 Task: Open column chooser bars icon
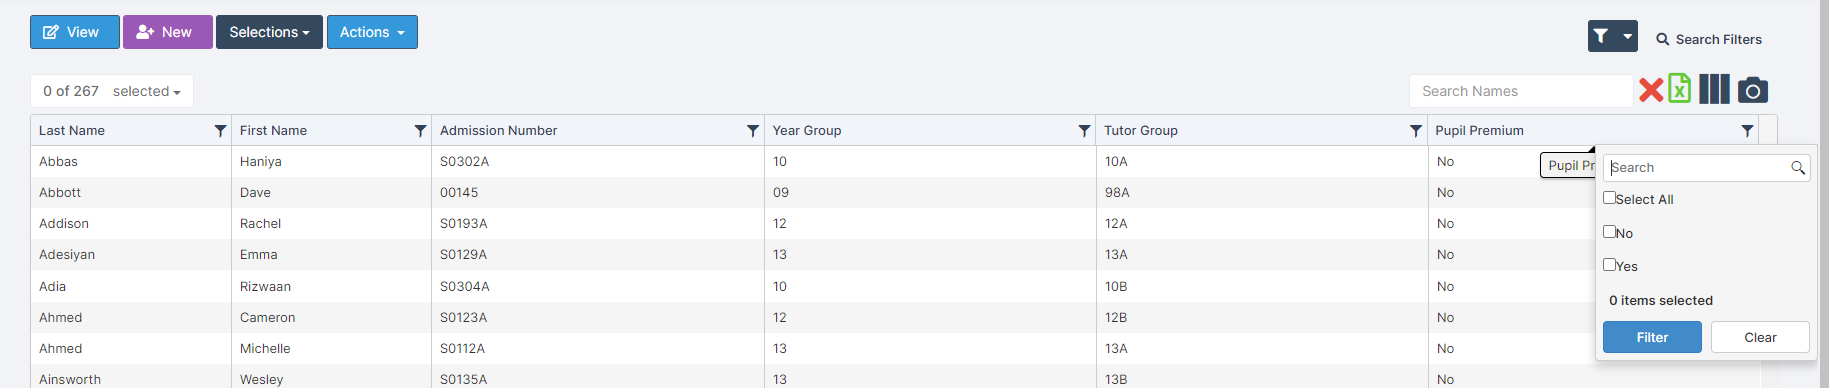1714,89
